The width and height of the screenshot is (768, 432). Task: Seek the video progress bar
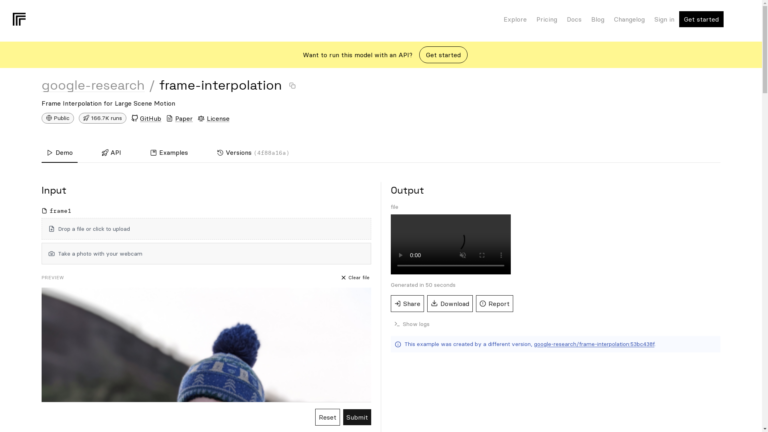[451, 265]
